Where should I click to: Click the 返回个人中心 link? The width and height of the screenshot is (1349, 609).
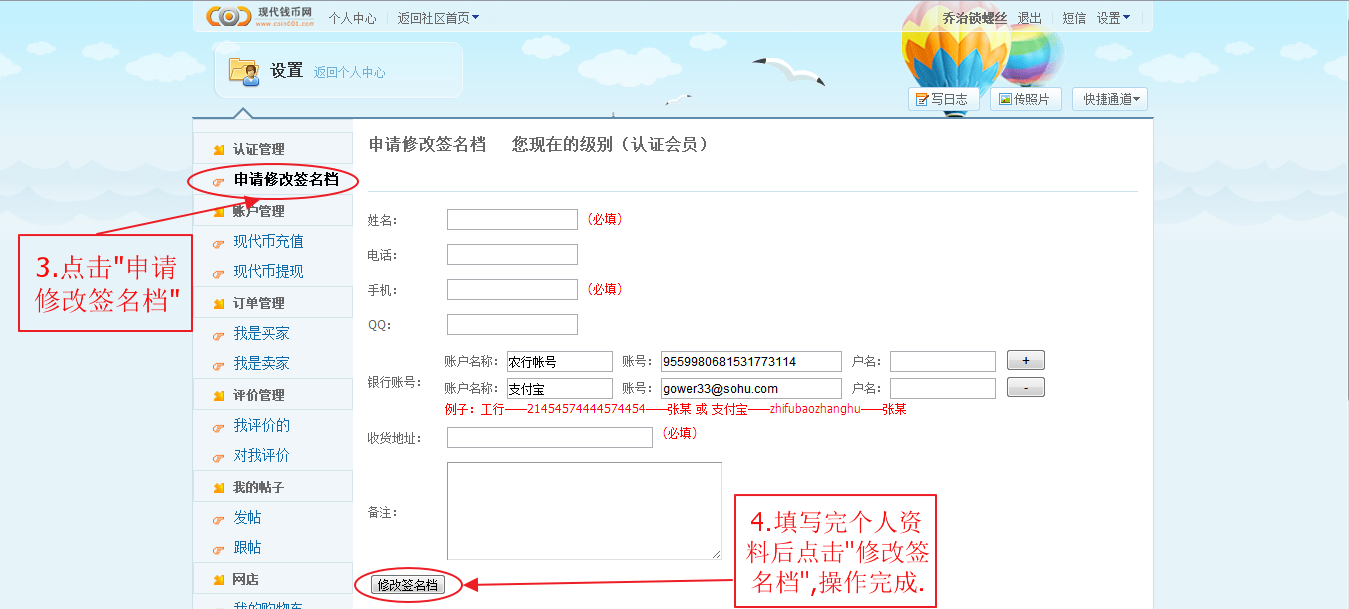click(349, 72)
